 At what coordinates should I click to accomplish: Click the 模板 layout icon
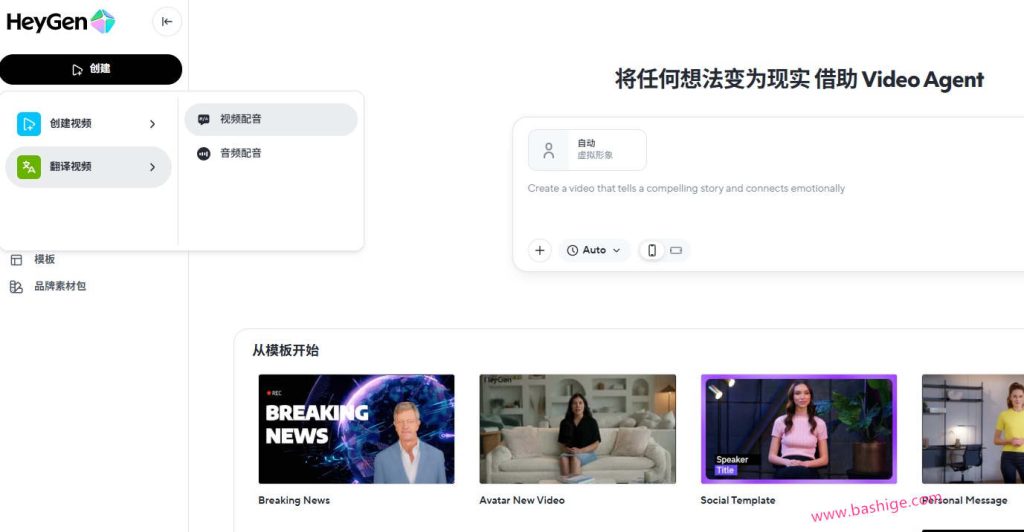[16, 260]
